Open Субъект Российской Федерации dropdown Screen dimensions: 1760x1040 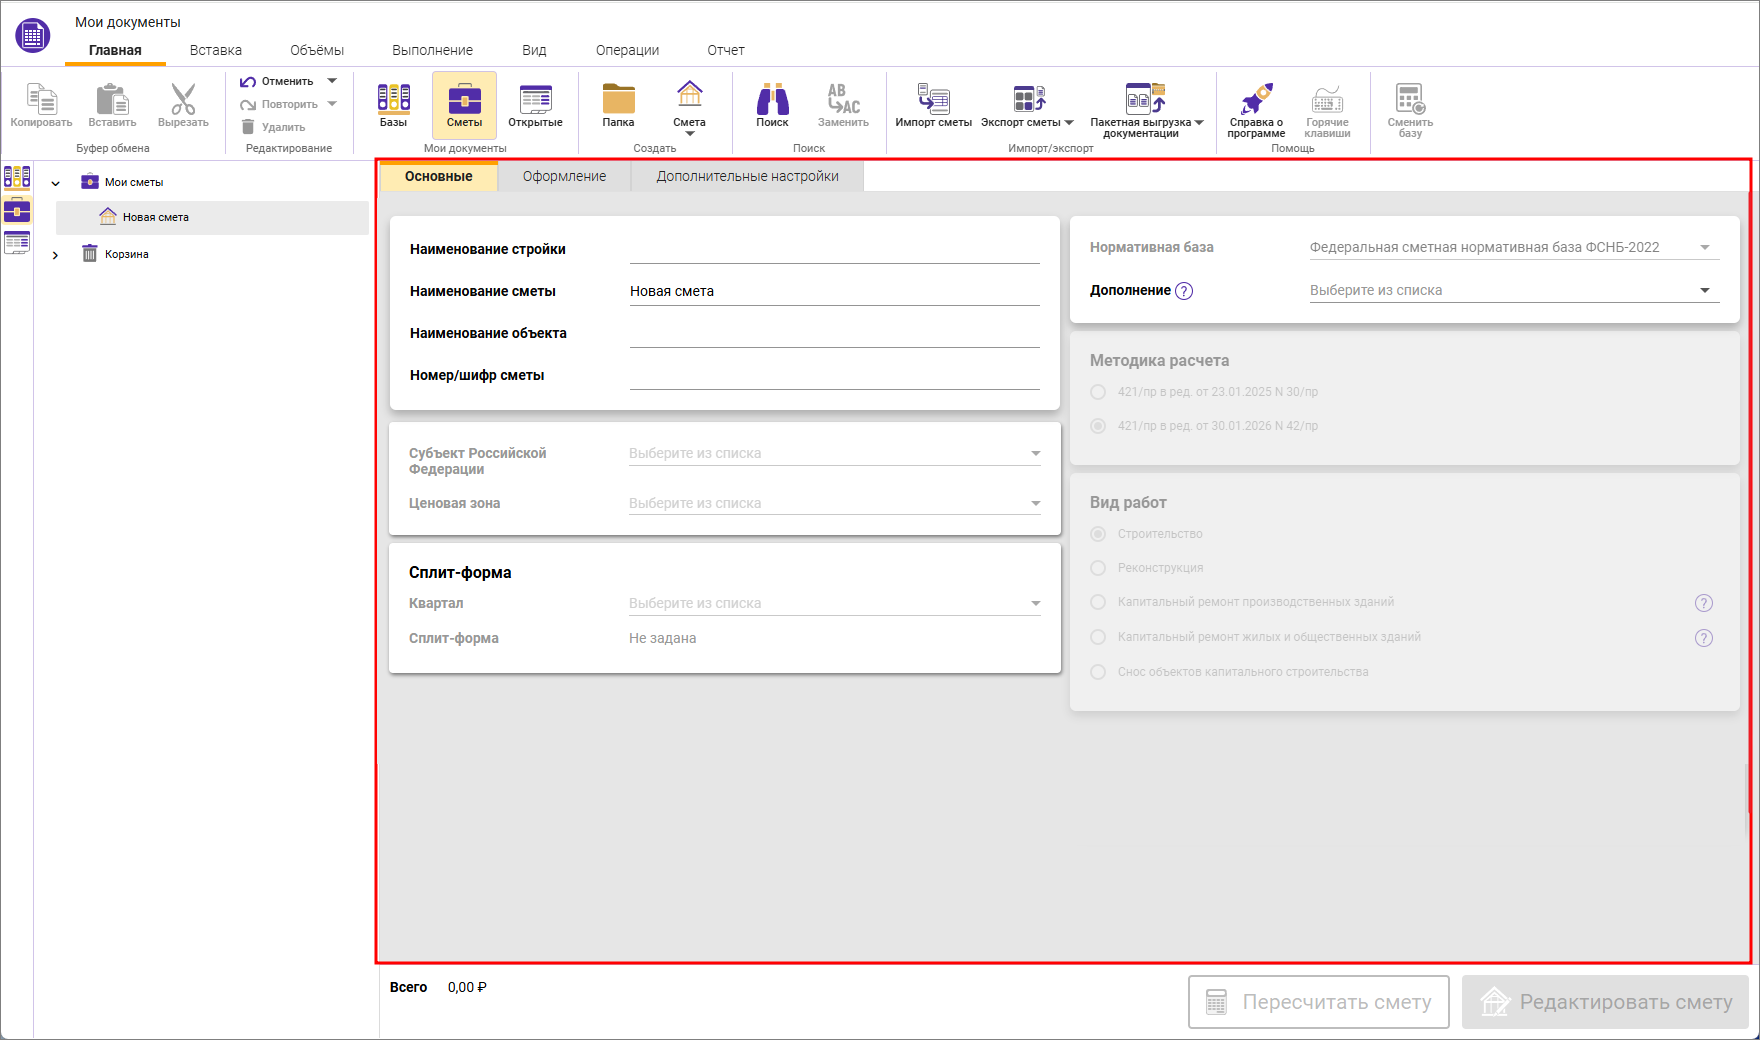coord(835,453)
